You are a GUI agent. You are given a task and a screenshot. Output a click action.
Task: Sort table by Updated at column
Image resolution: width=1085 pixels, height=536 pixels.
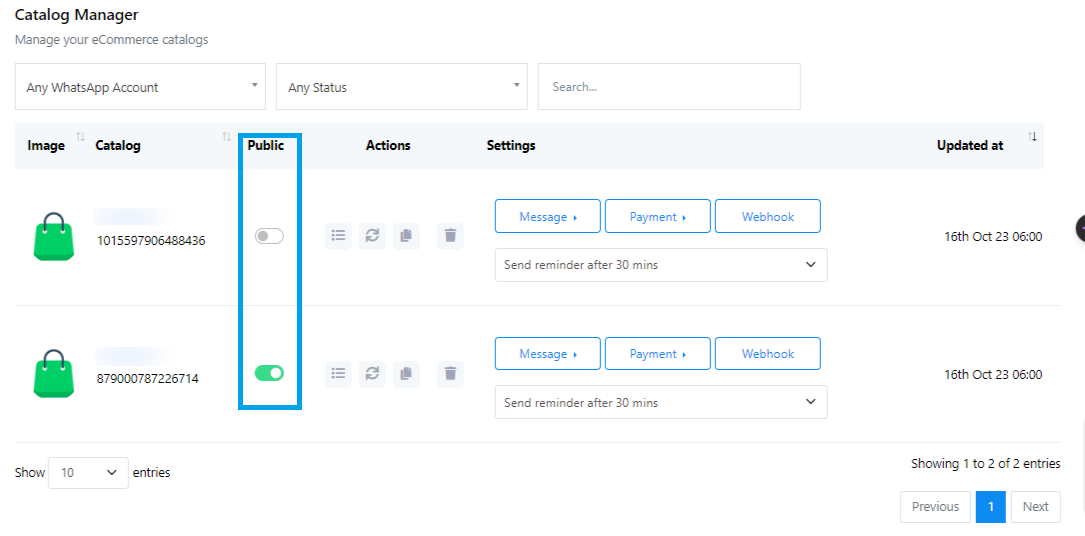tap(969, 146)
